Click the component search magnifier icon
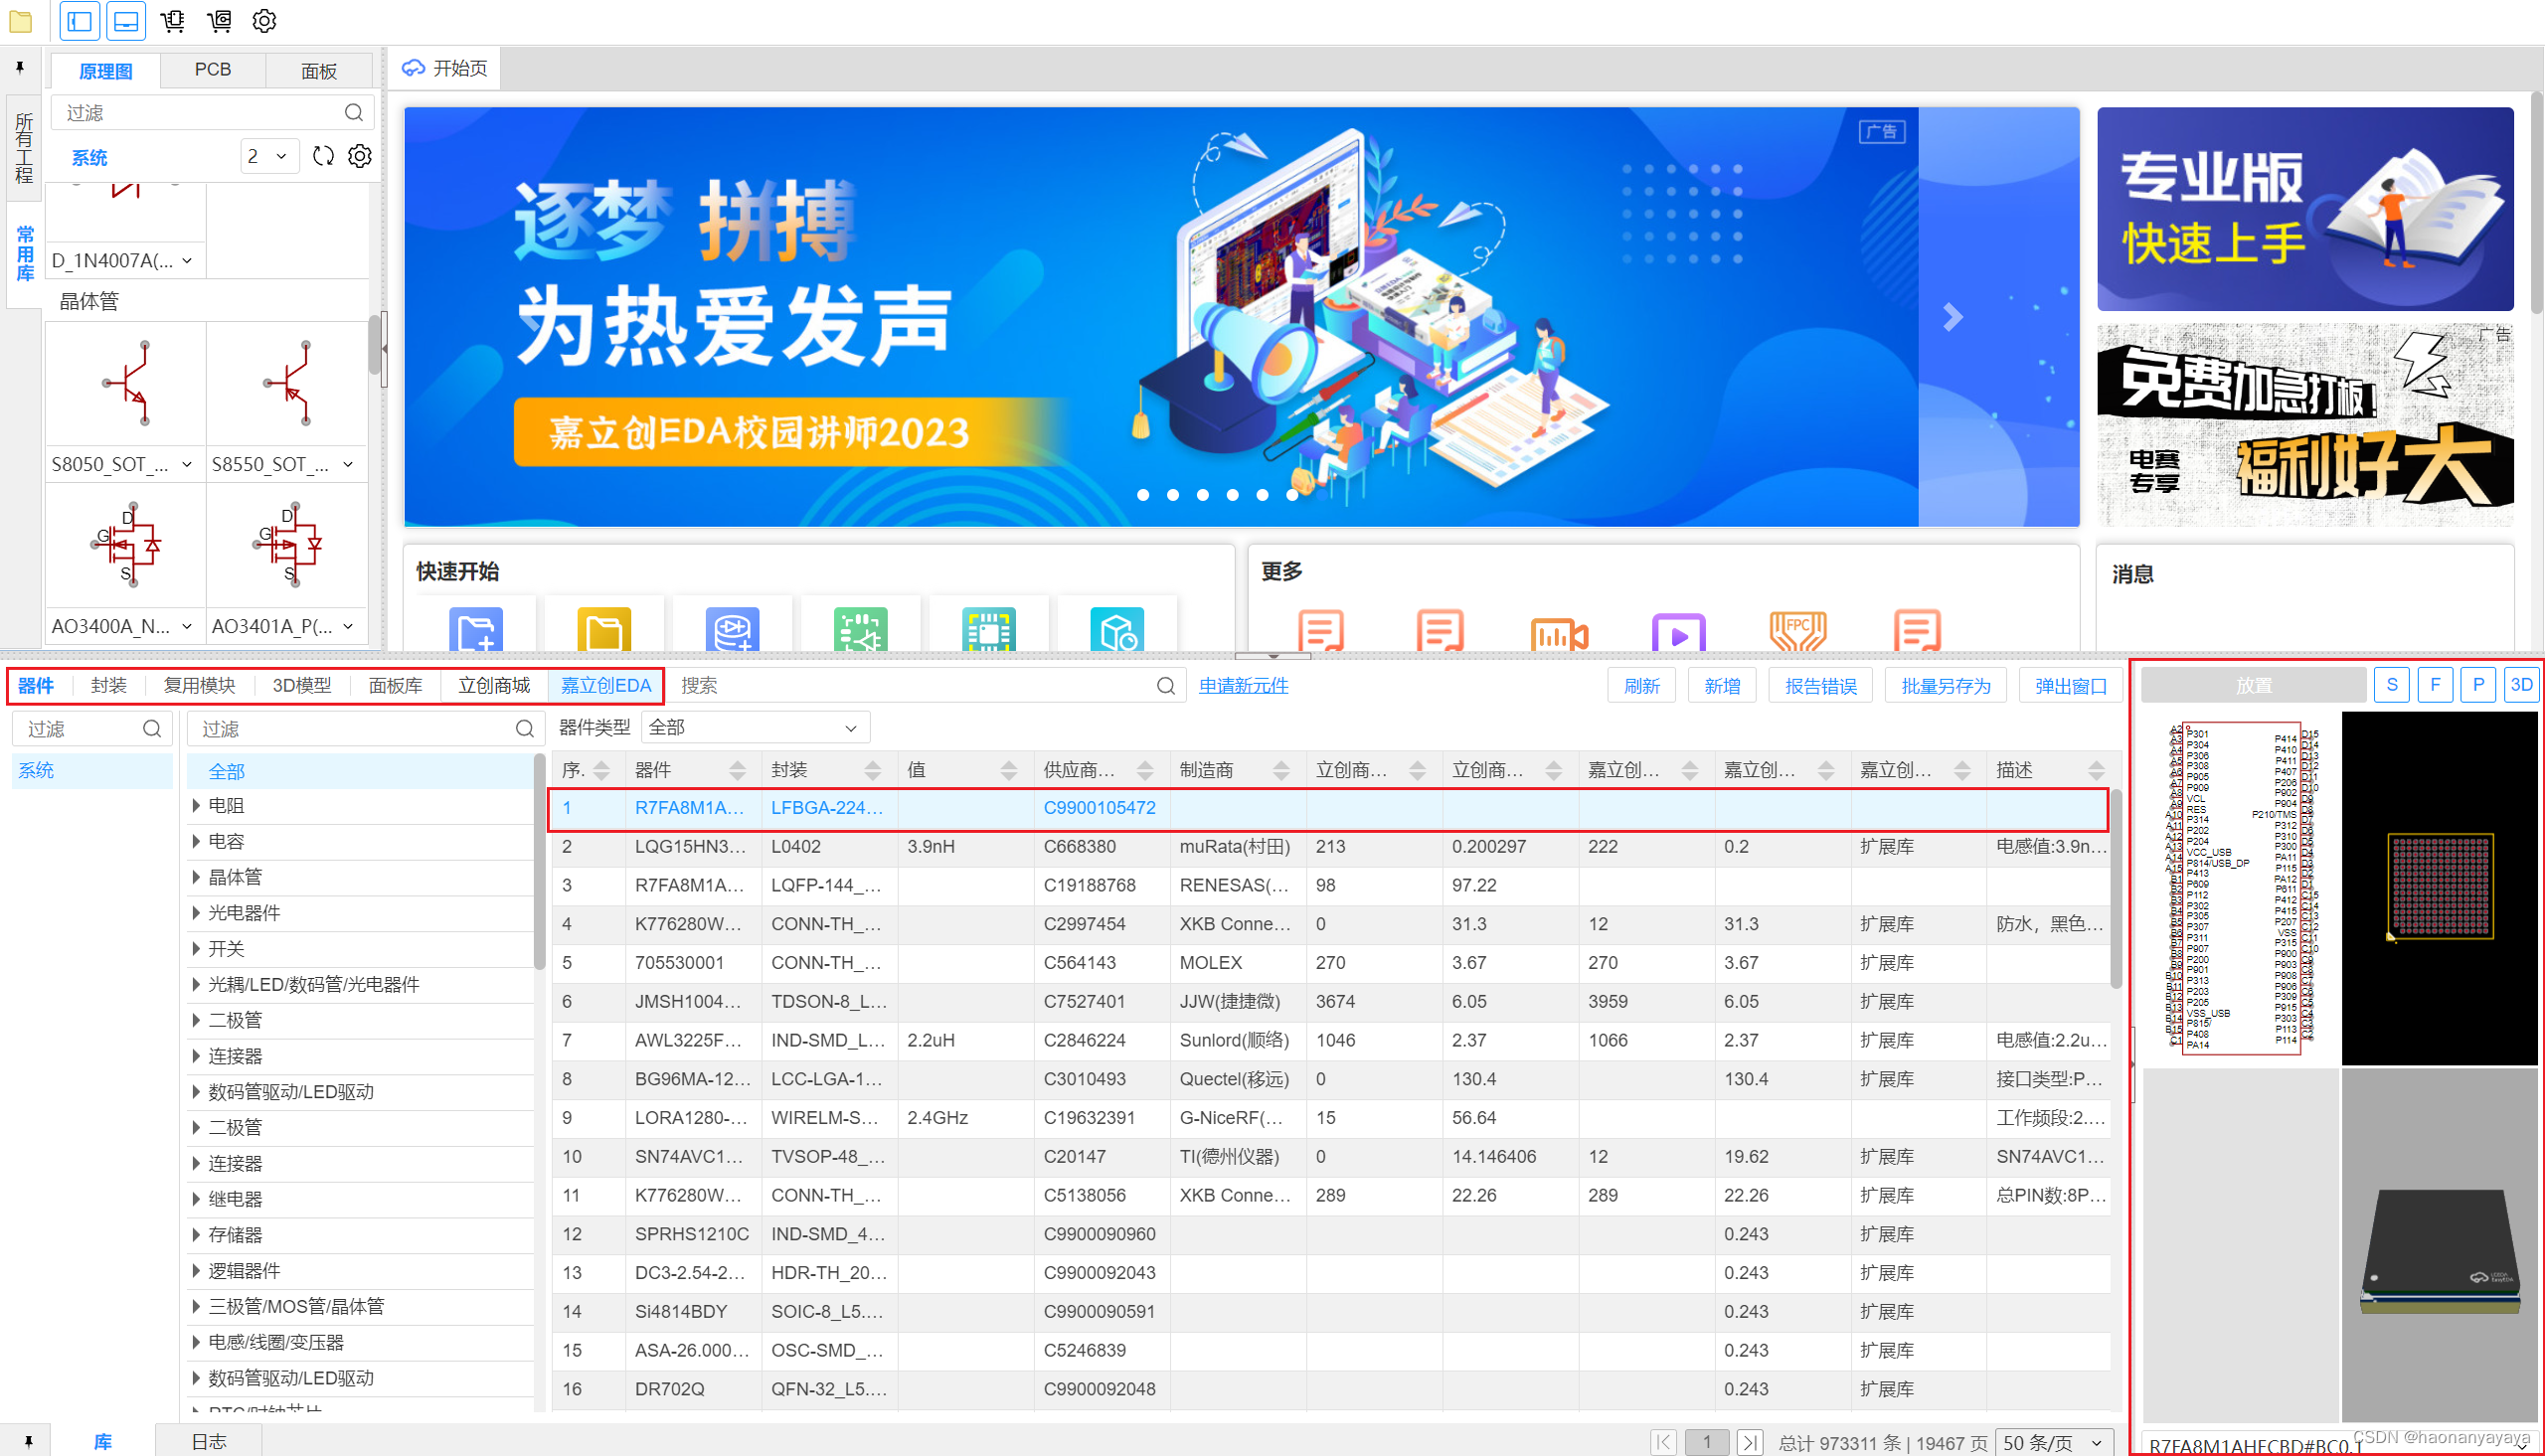This screenshot has height=1456, width=2545. 1165,686
